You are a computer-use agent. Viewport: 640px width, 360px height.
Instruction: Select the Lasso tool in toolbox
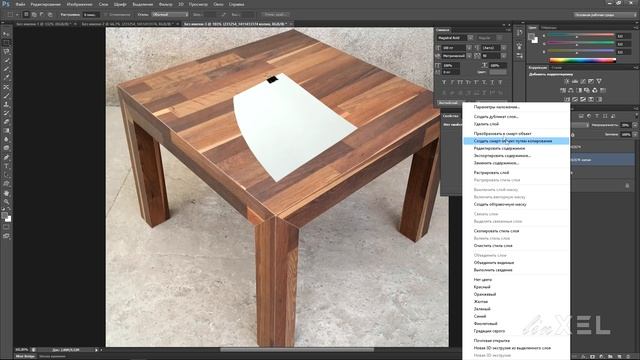[x=6, y=52]
